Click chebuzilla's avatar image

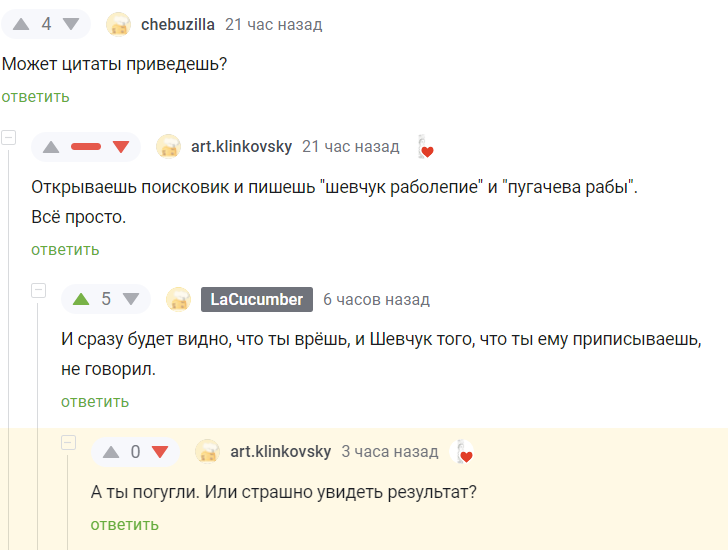[118, 25]
